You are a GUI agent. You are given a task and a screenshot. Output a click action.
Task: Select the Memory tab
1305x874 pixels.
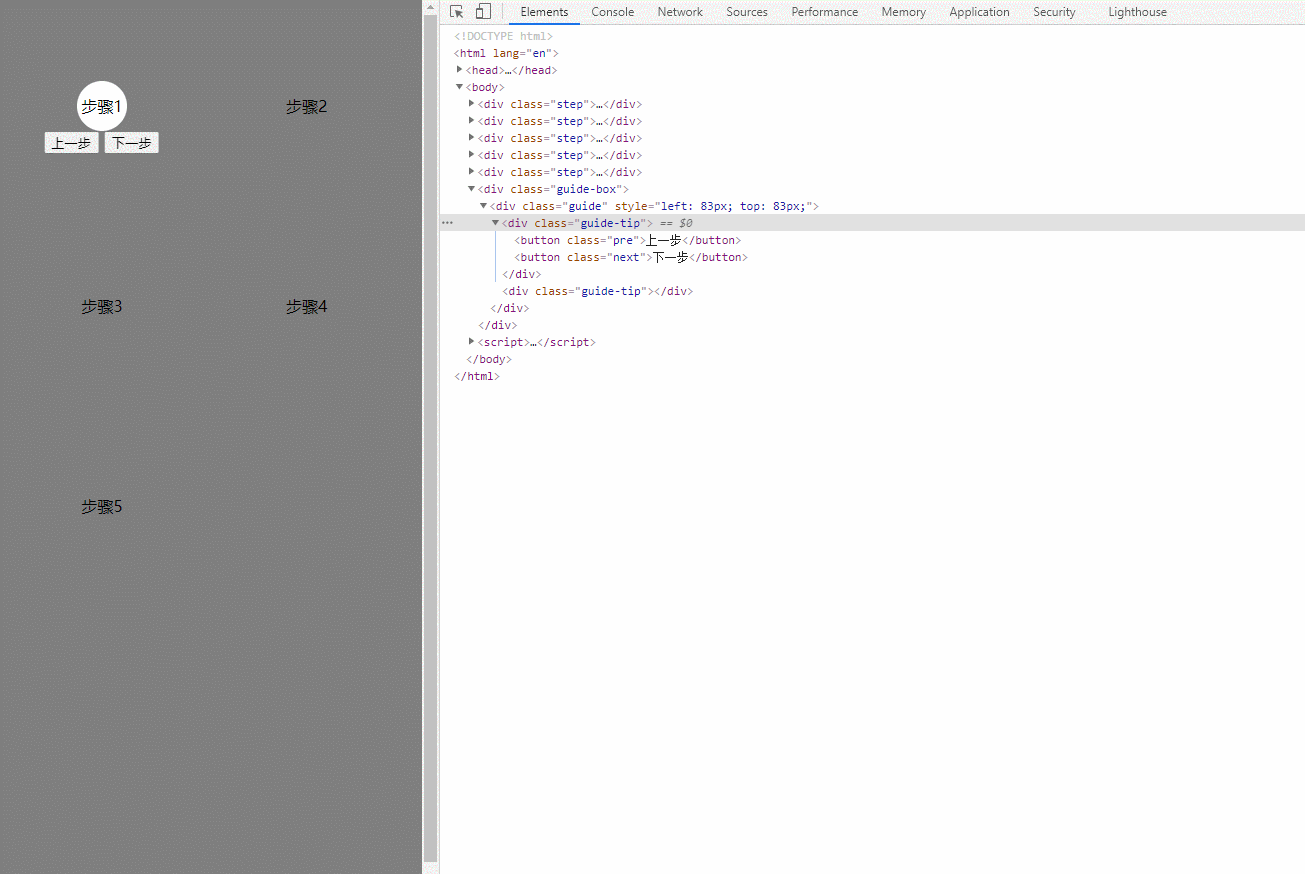click(x=904, y=12)
